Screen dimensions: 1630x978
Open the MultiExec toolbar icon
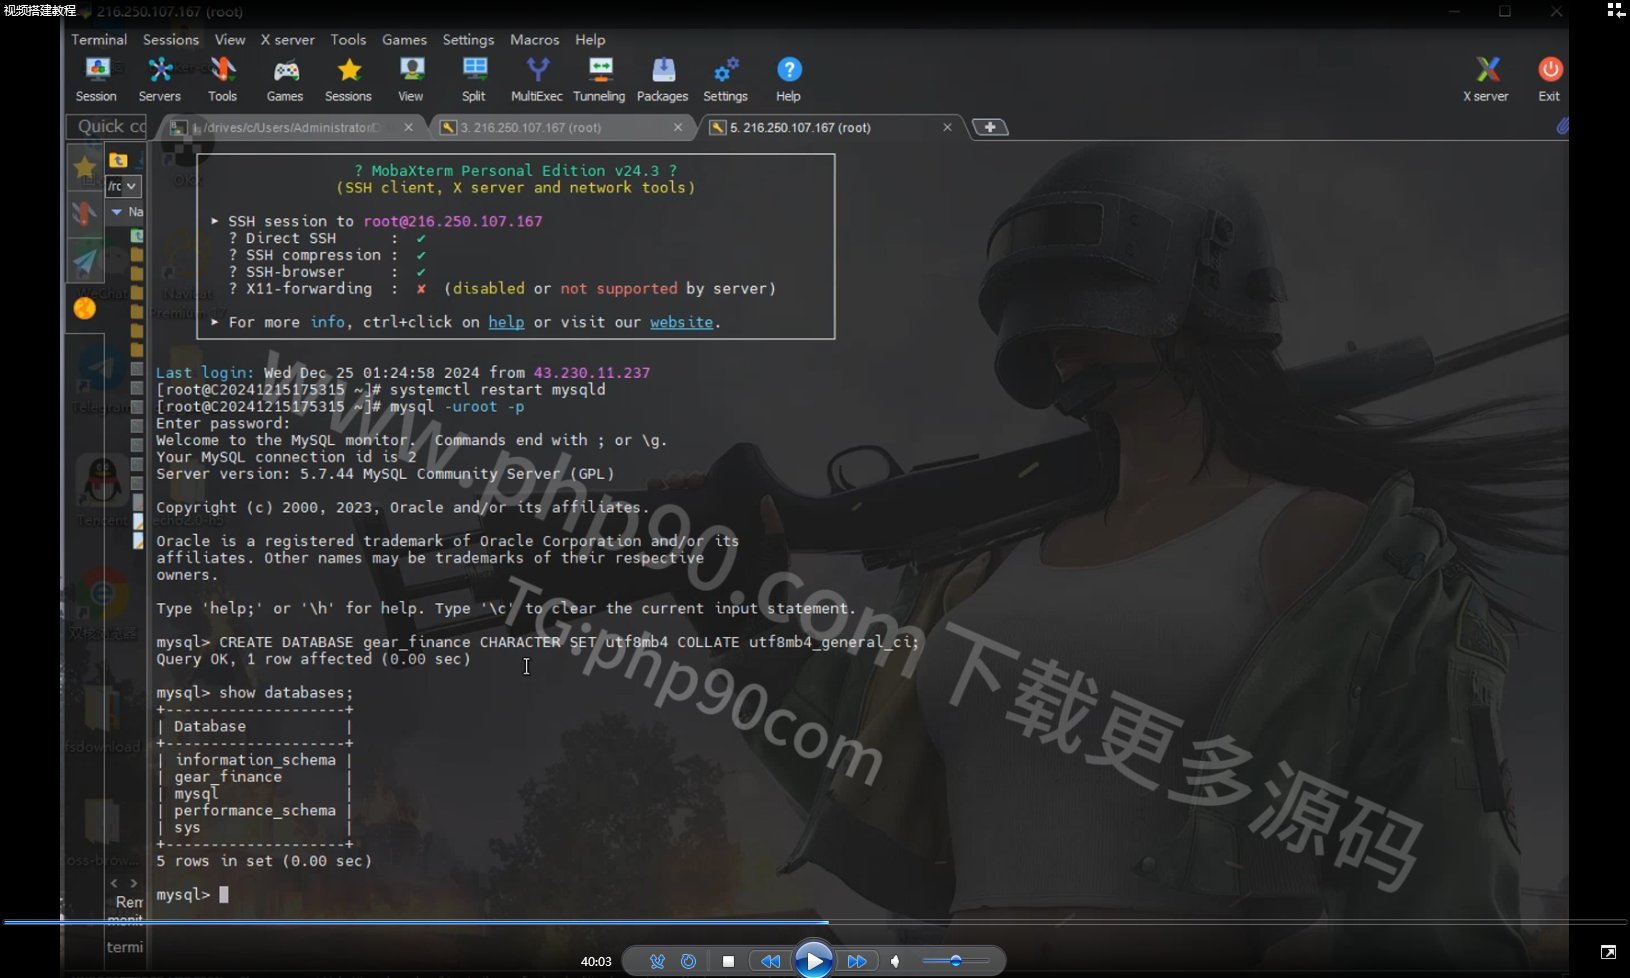(537, 79)
